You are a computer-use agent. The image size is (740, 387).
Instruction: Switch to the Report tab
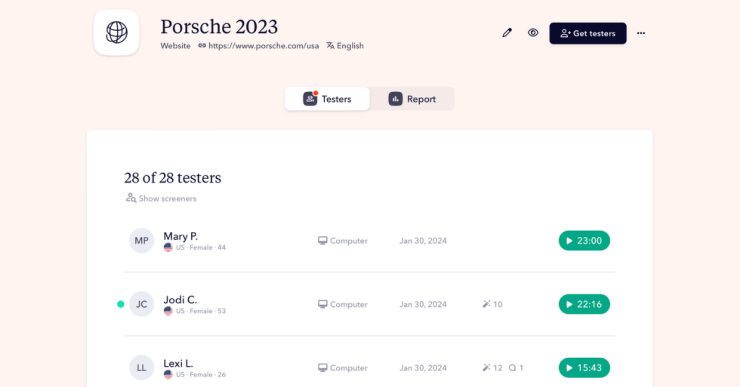(x=412, y=99)
